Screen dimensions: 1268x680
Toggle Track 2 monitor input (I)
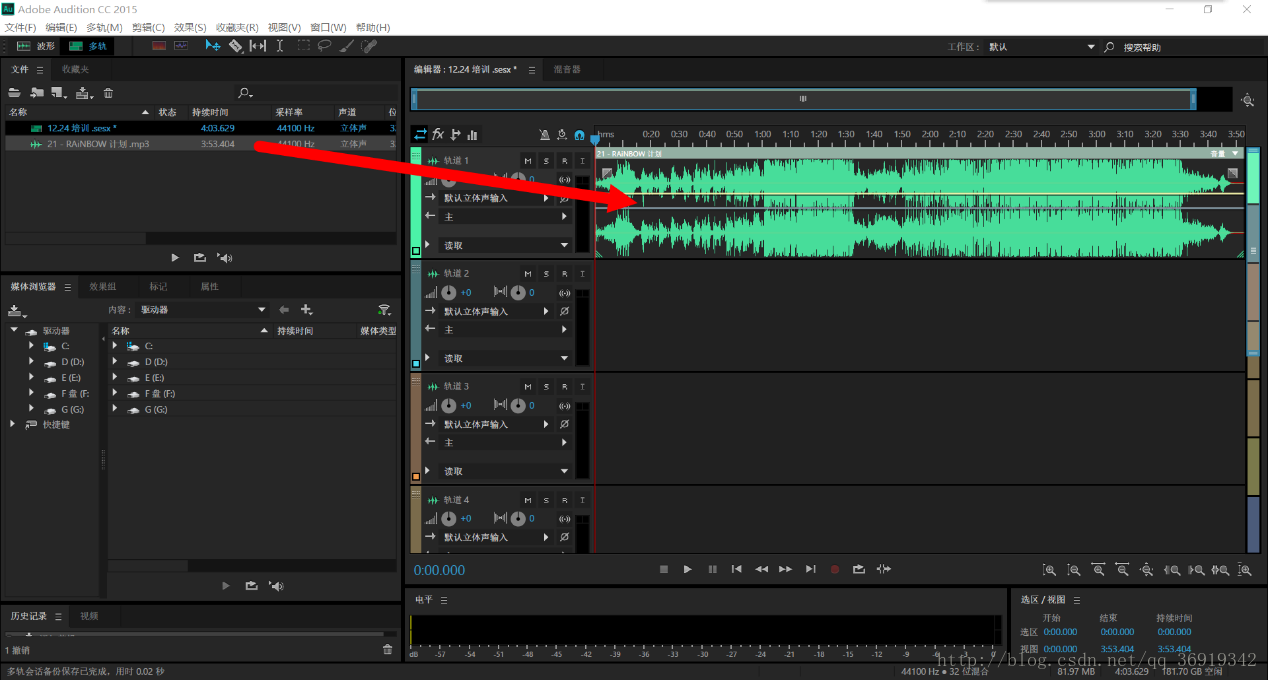tap(582, 273)
